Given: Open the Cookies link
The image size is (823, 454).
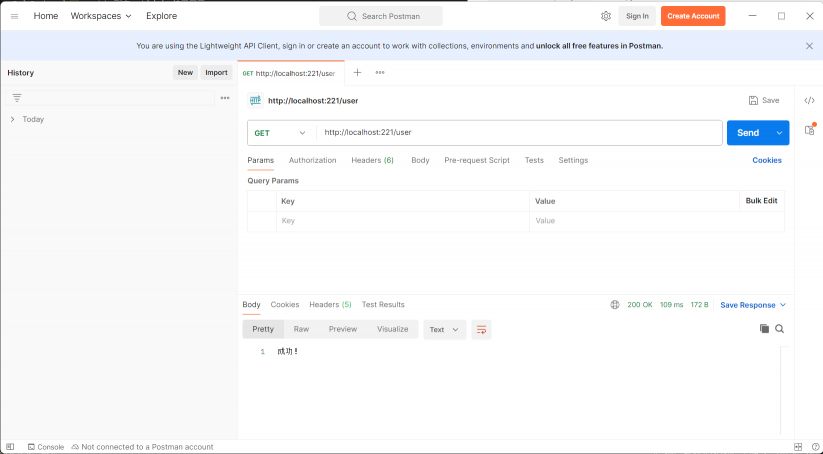Looking at the screenshot, I should pyautogui.click(x=767, y=160).
